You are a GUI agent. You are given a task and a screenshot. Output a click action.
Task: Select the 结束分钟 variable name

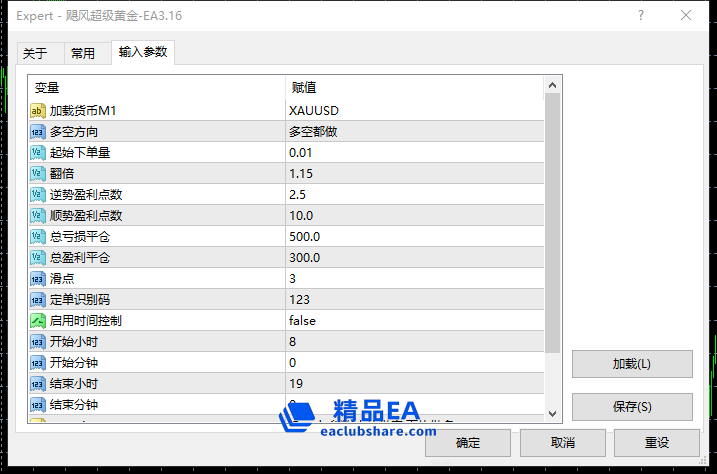[74, 405]
